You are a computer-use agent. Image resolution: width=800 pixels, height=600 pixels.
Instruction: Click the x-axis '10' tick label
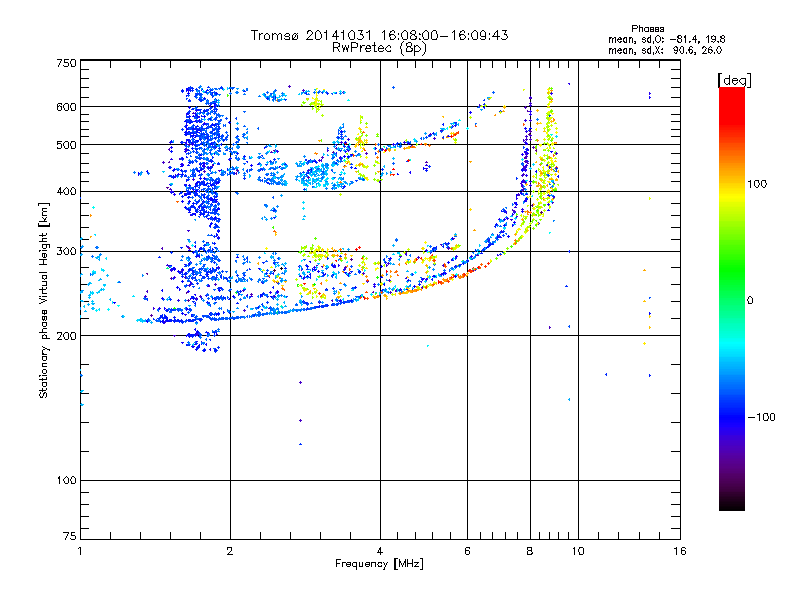coord(578,551)
